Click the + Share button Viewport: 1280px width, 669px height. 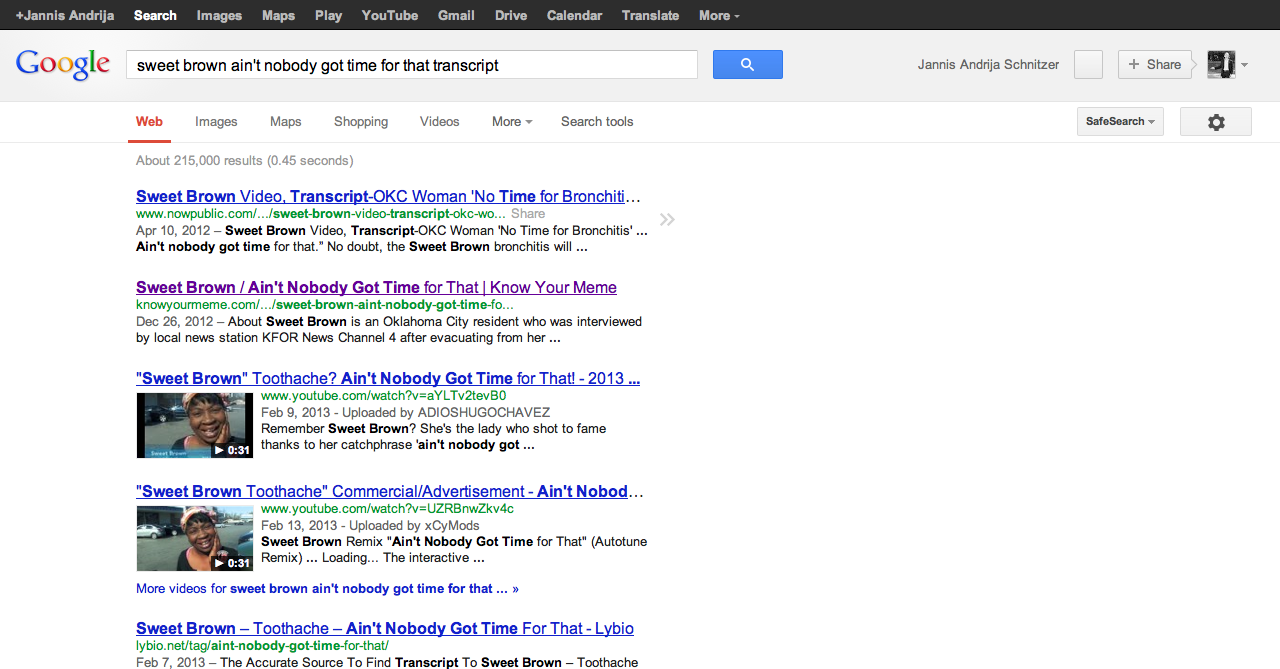click(1155, 64)
